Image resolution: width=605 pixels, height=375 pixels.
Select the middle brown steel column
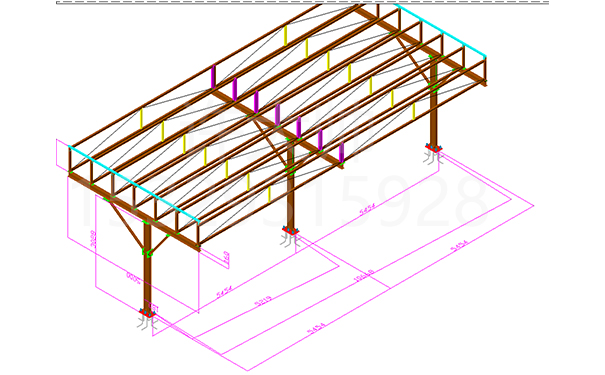[x=291, y=185]
